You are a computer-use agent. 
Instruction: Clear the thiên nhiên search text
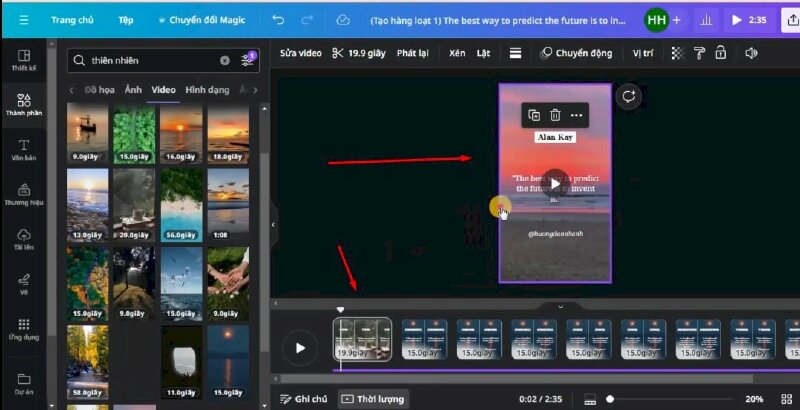(x=224, y=61)
